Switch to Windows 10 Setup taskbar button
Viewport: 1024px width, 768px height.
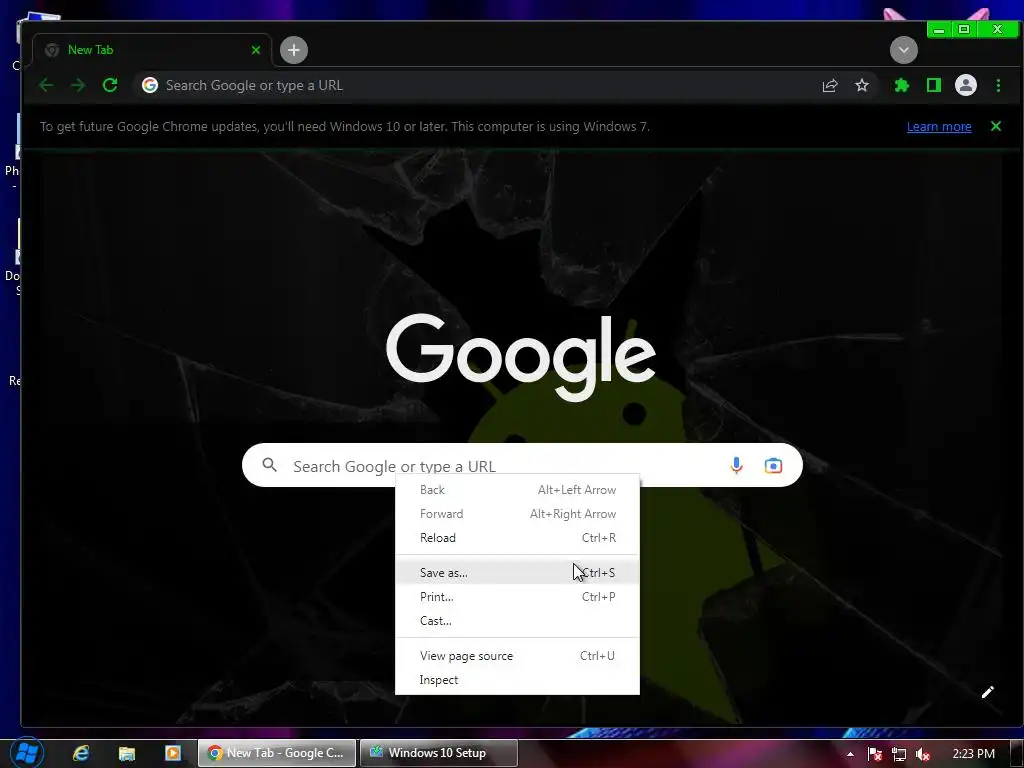pos(439,753)
